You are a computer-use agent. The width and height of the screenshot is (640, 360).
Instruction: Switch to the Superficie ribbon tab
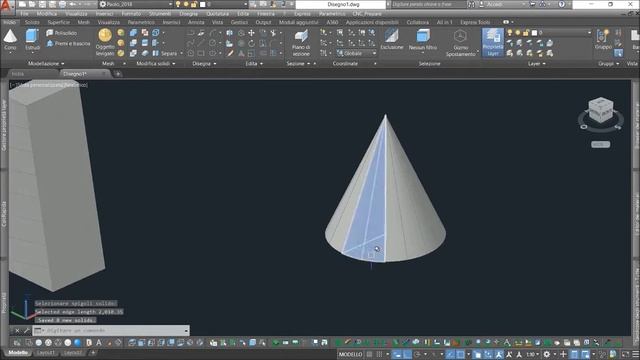59,22
